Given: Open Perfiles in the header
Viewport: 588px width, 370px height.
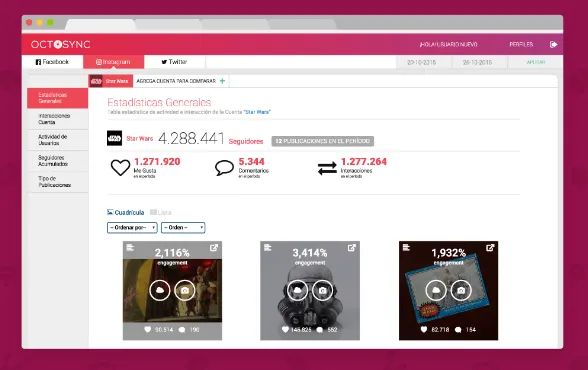Looking at the screenshot, I should [521, 44].
